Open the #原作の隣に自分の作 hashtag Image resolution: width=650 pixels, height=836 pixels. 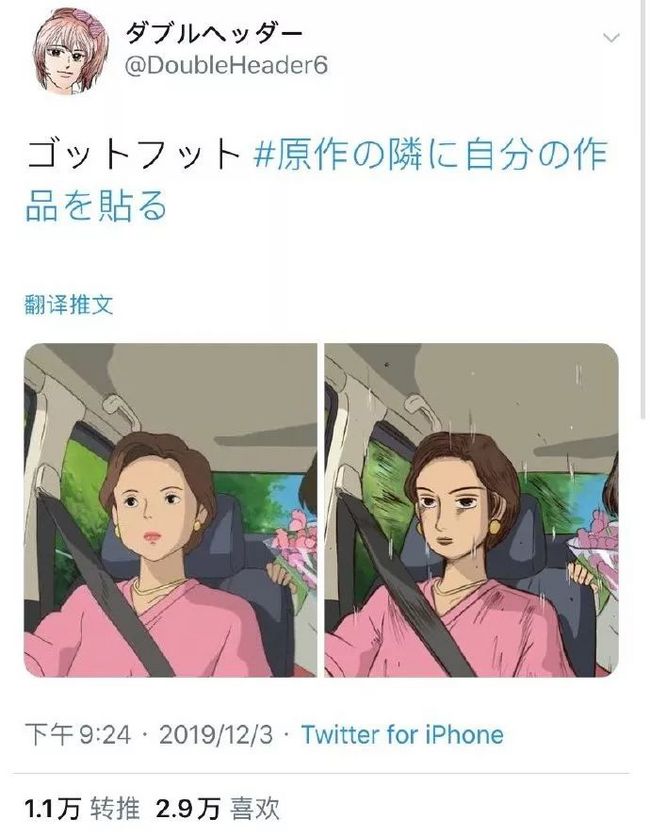(430, 154)
